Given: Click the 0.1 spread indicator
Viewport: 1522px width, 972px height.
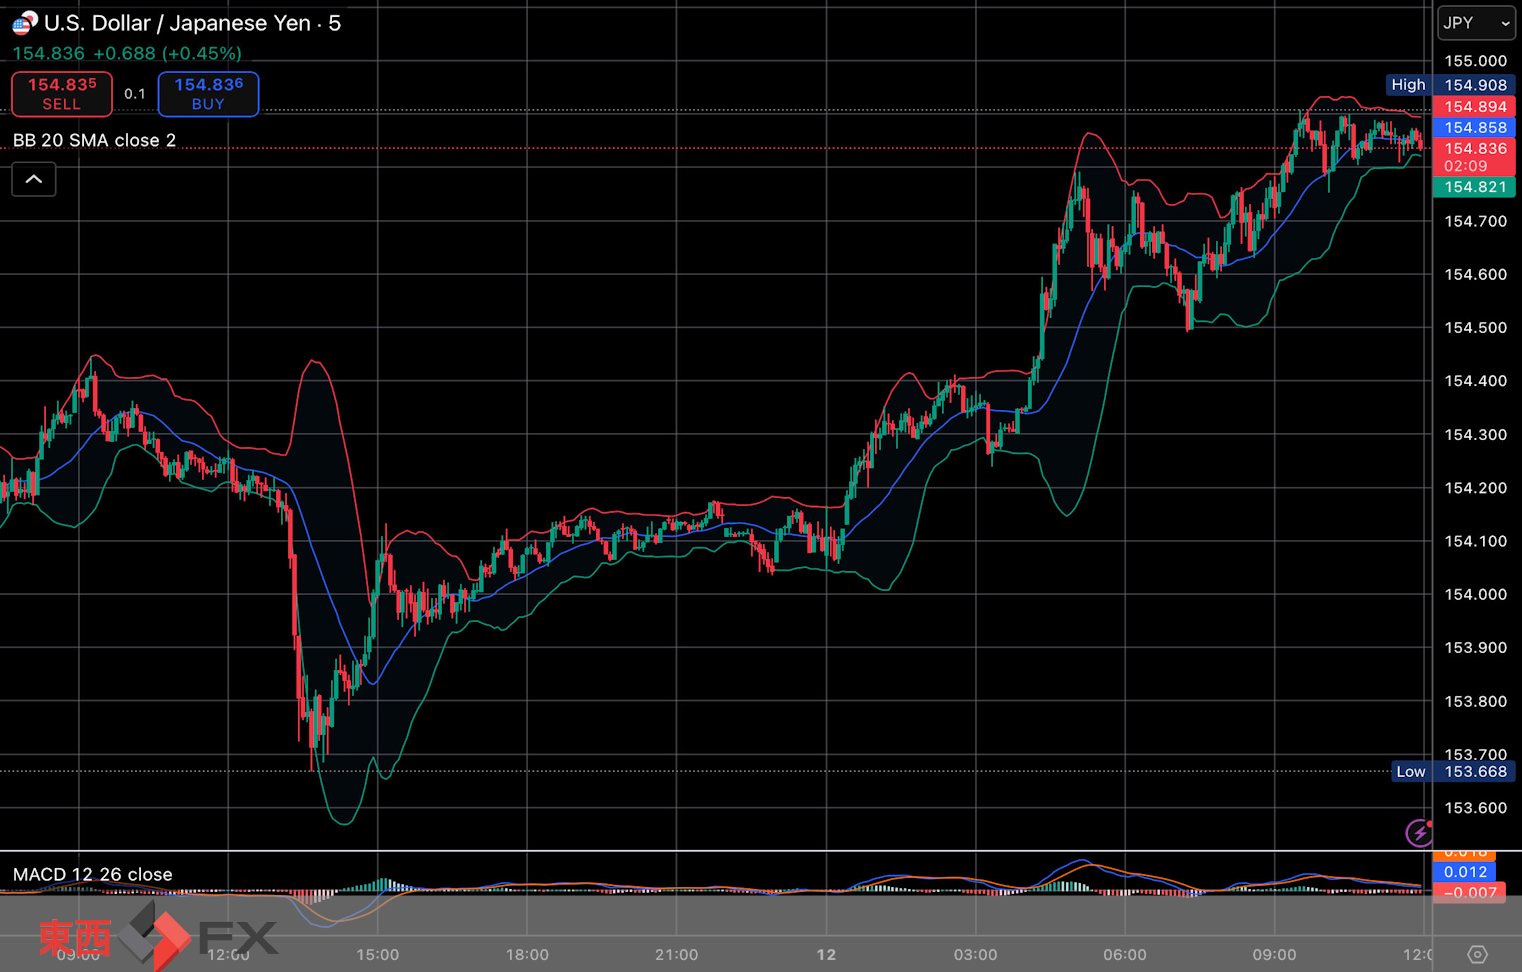Looking at the screenshot, I should point(135,94).
